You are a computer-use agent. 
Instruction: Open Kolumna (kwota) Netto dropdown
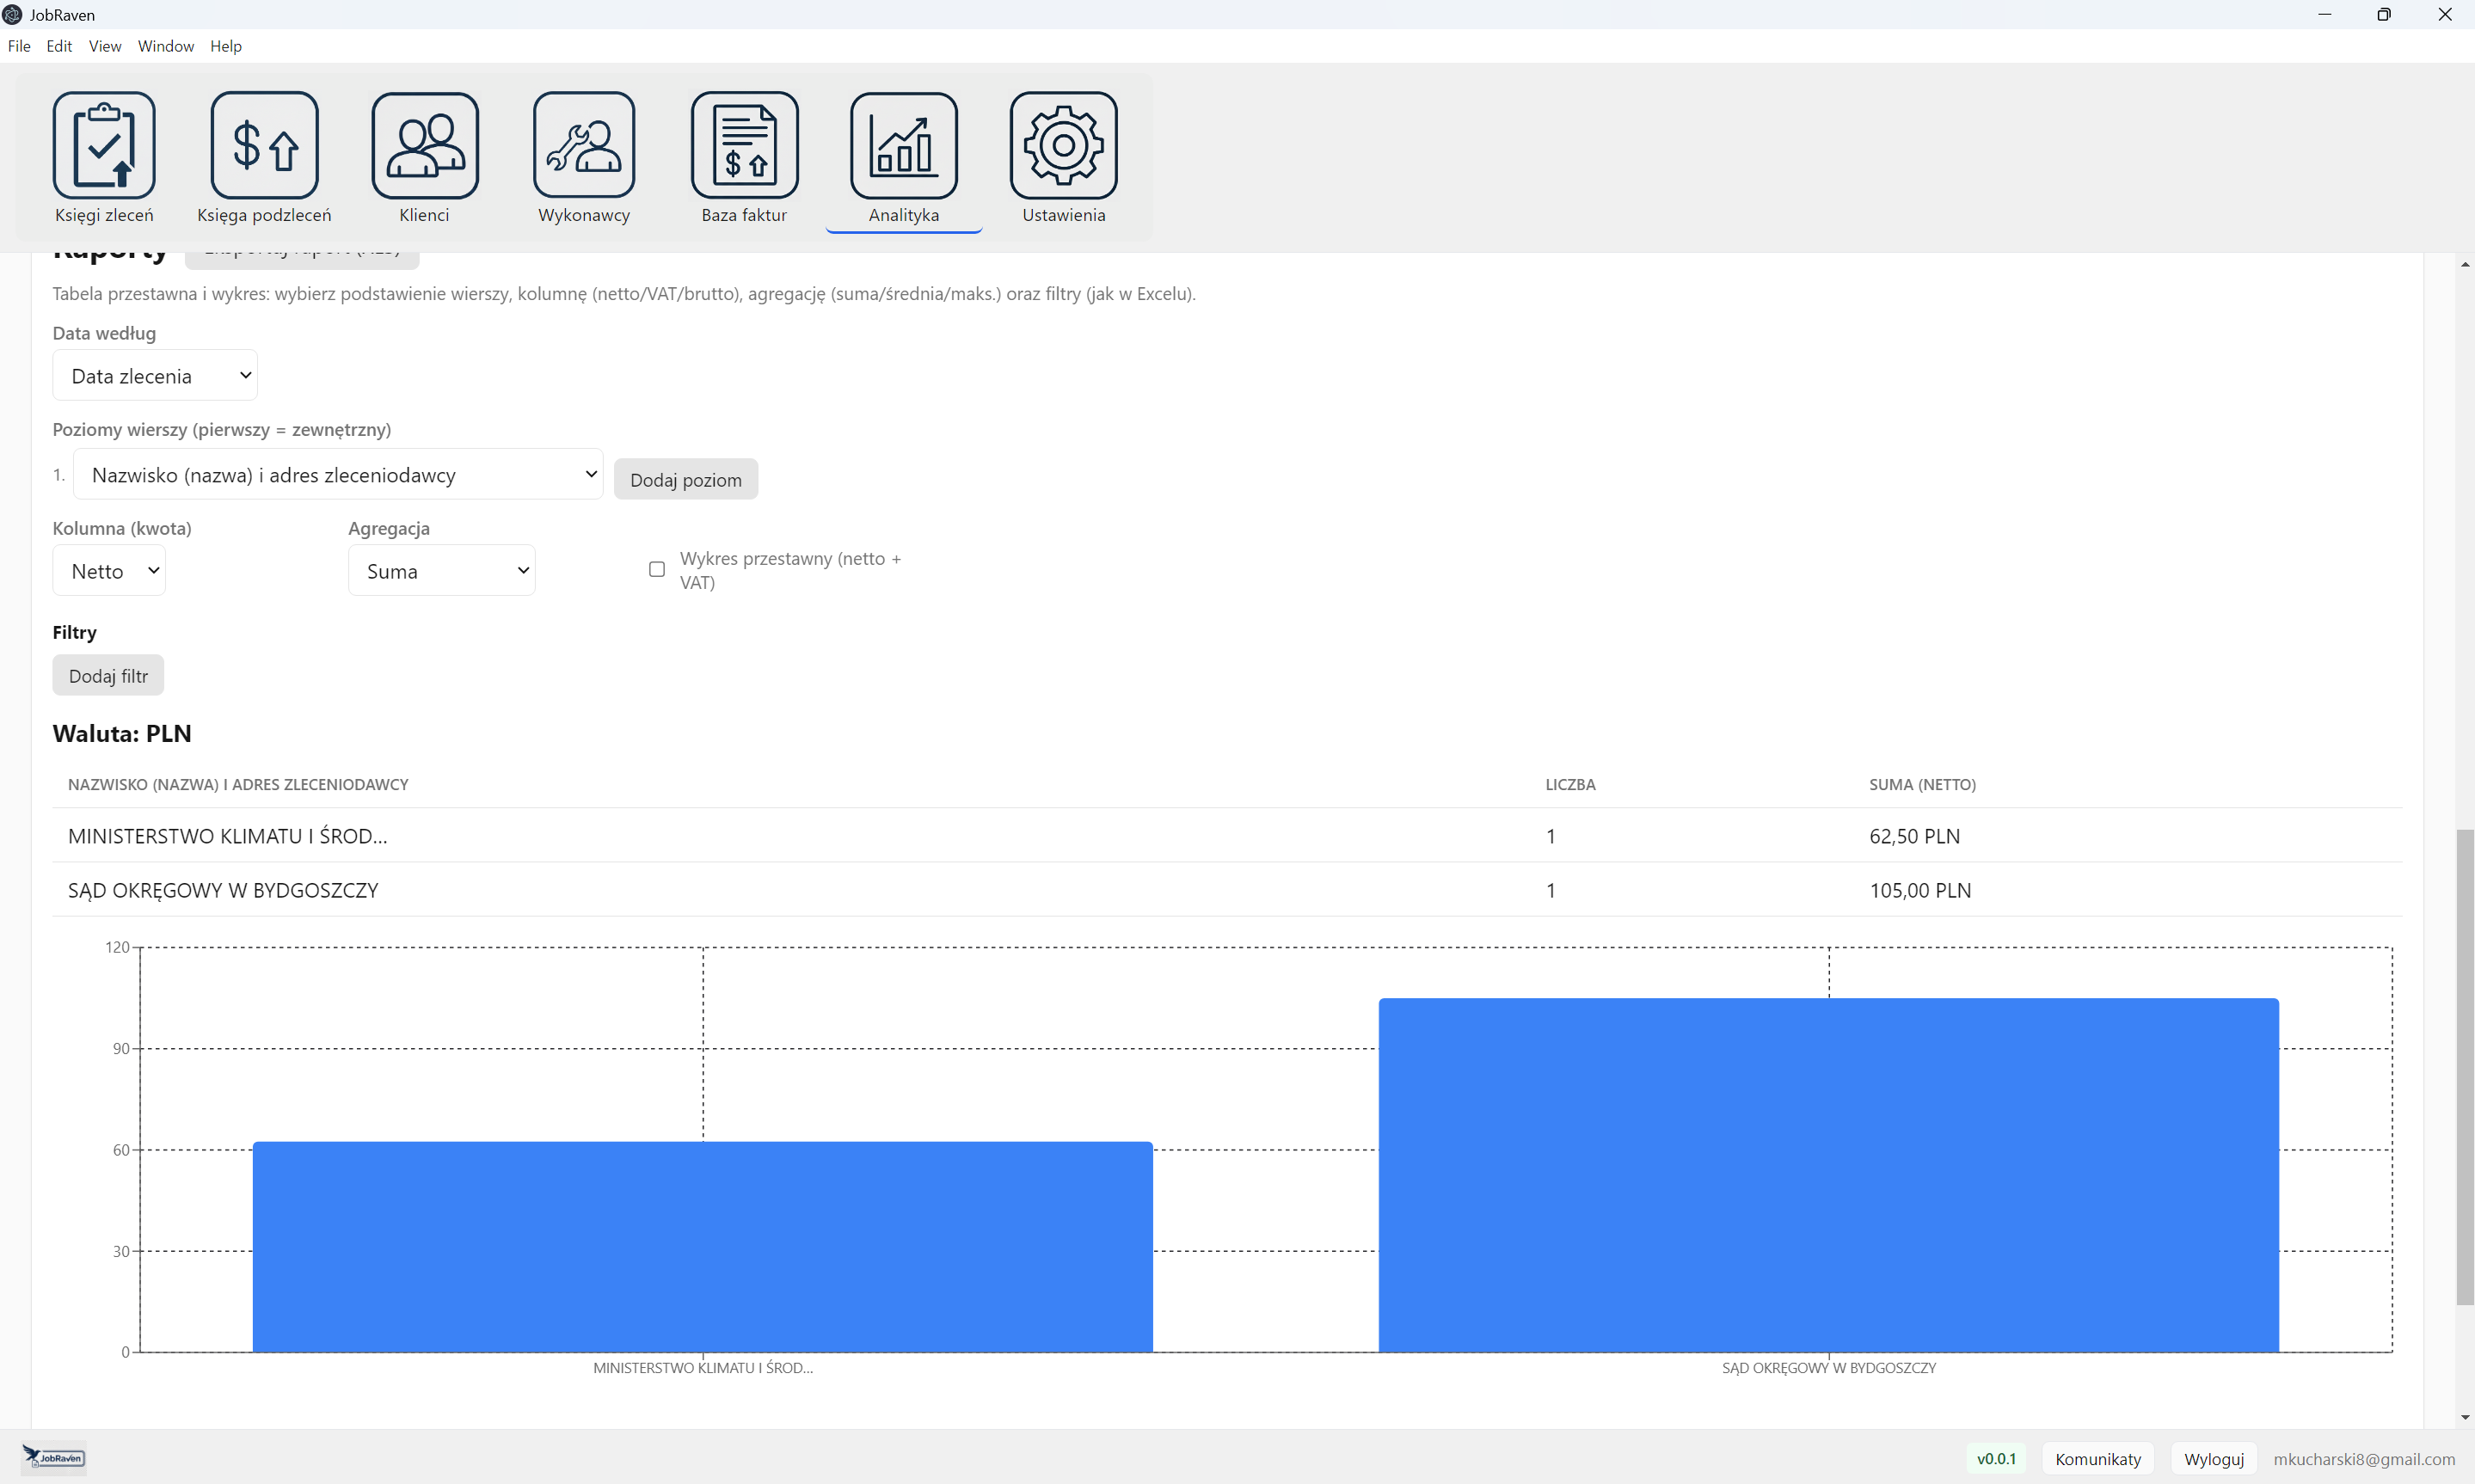109,571
